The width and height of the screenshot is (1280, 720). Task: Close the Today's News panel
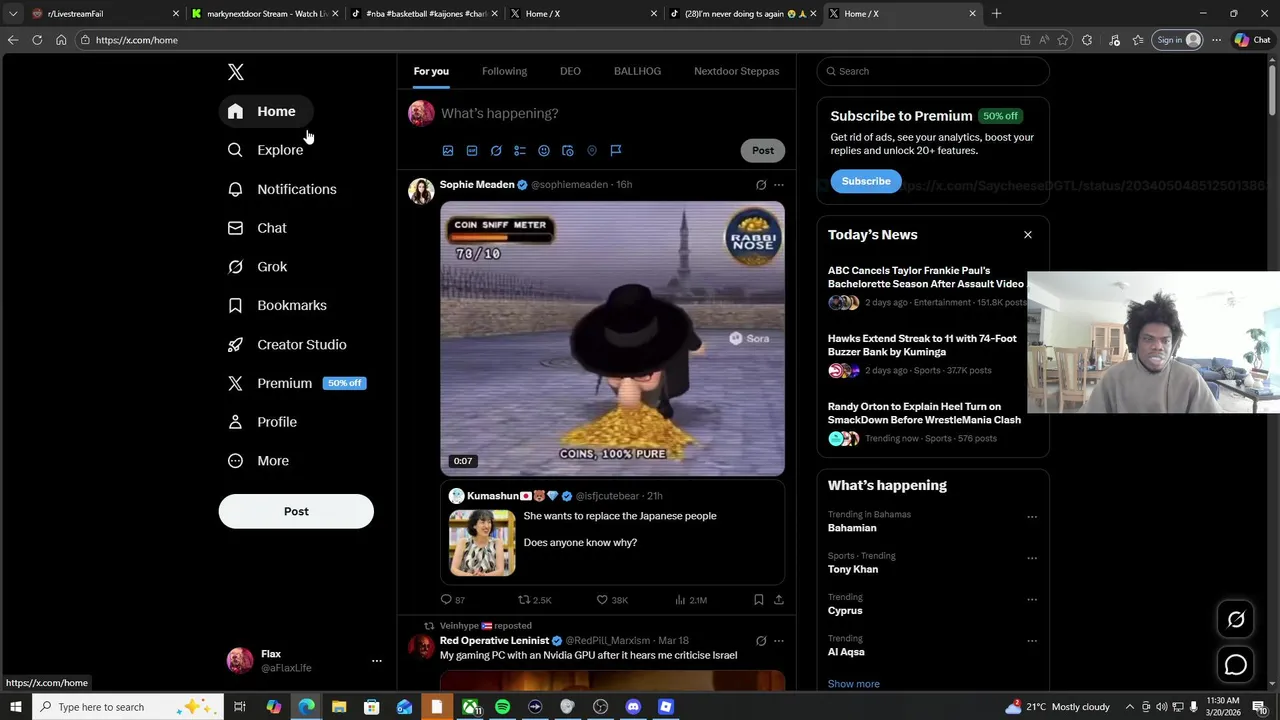point(1028,235)
